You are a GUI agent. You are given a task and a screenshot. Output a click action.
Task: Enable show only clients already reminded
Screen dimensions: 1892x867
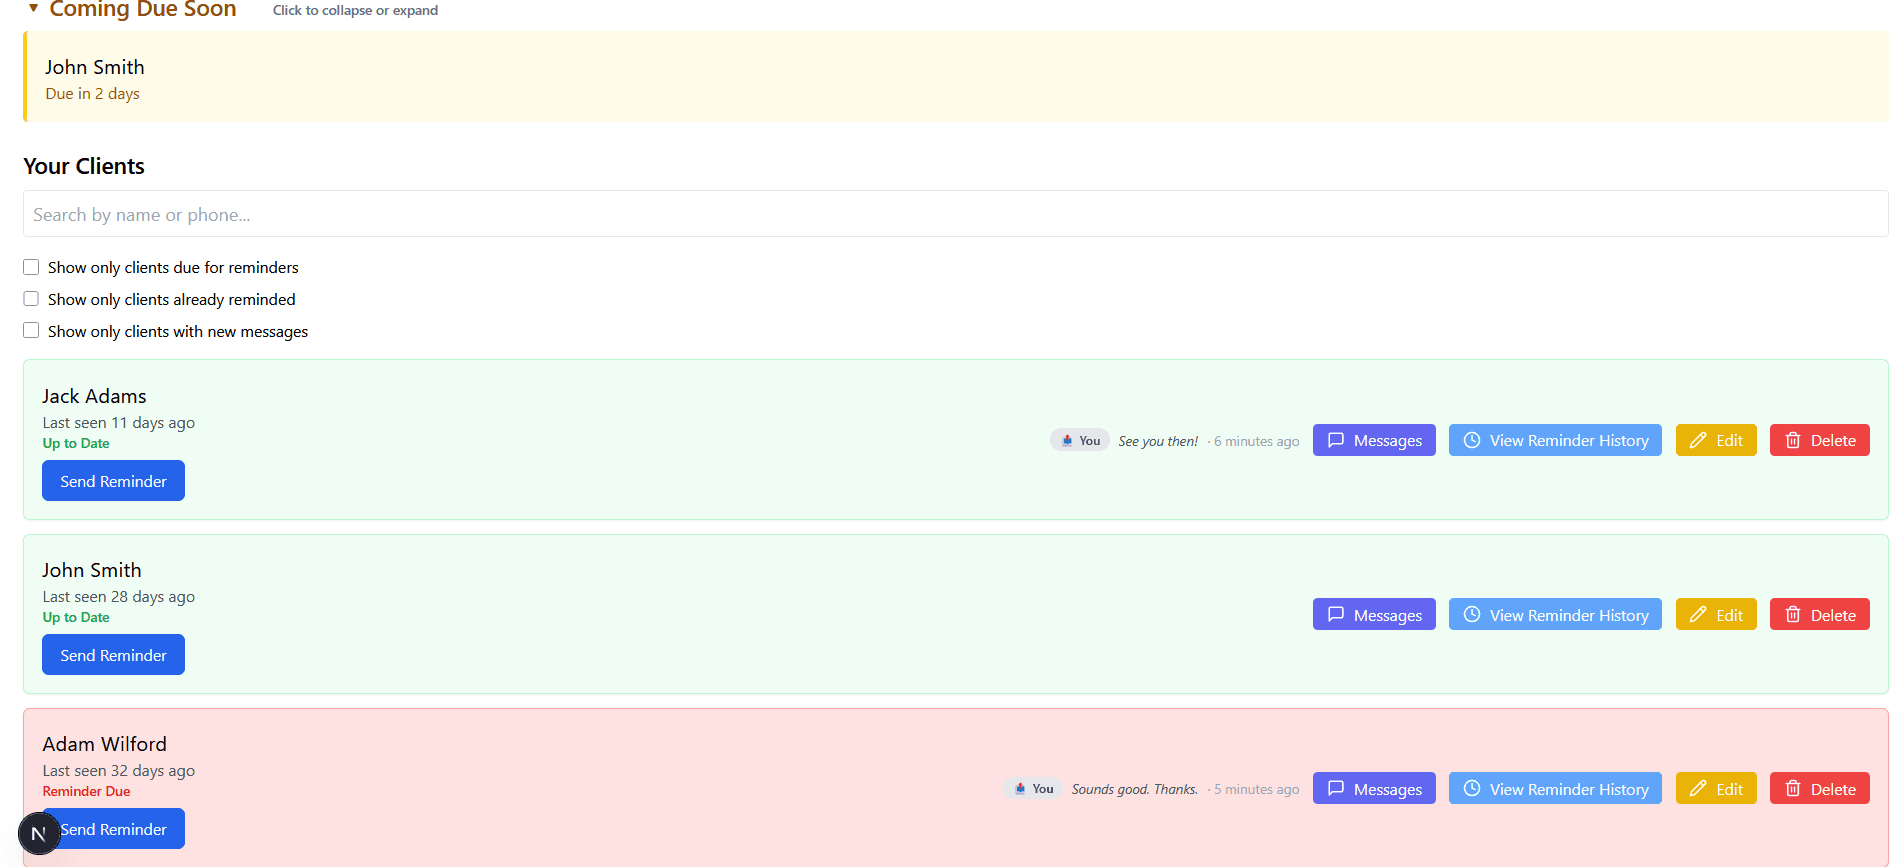(x=31, y=299)
